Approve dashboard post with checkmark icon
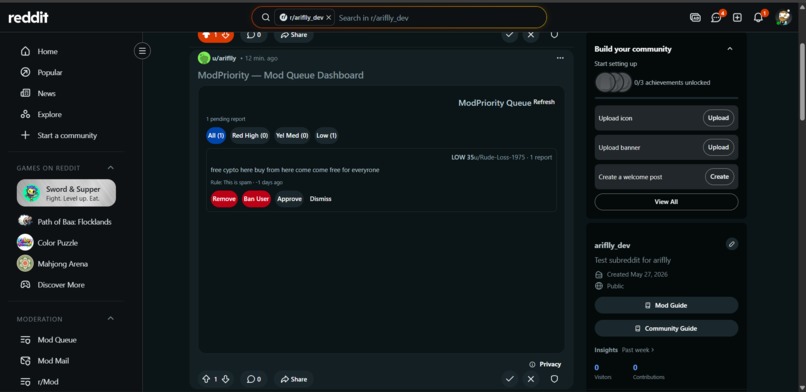The image size is (806, 392). click(x=509, y=379)
